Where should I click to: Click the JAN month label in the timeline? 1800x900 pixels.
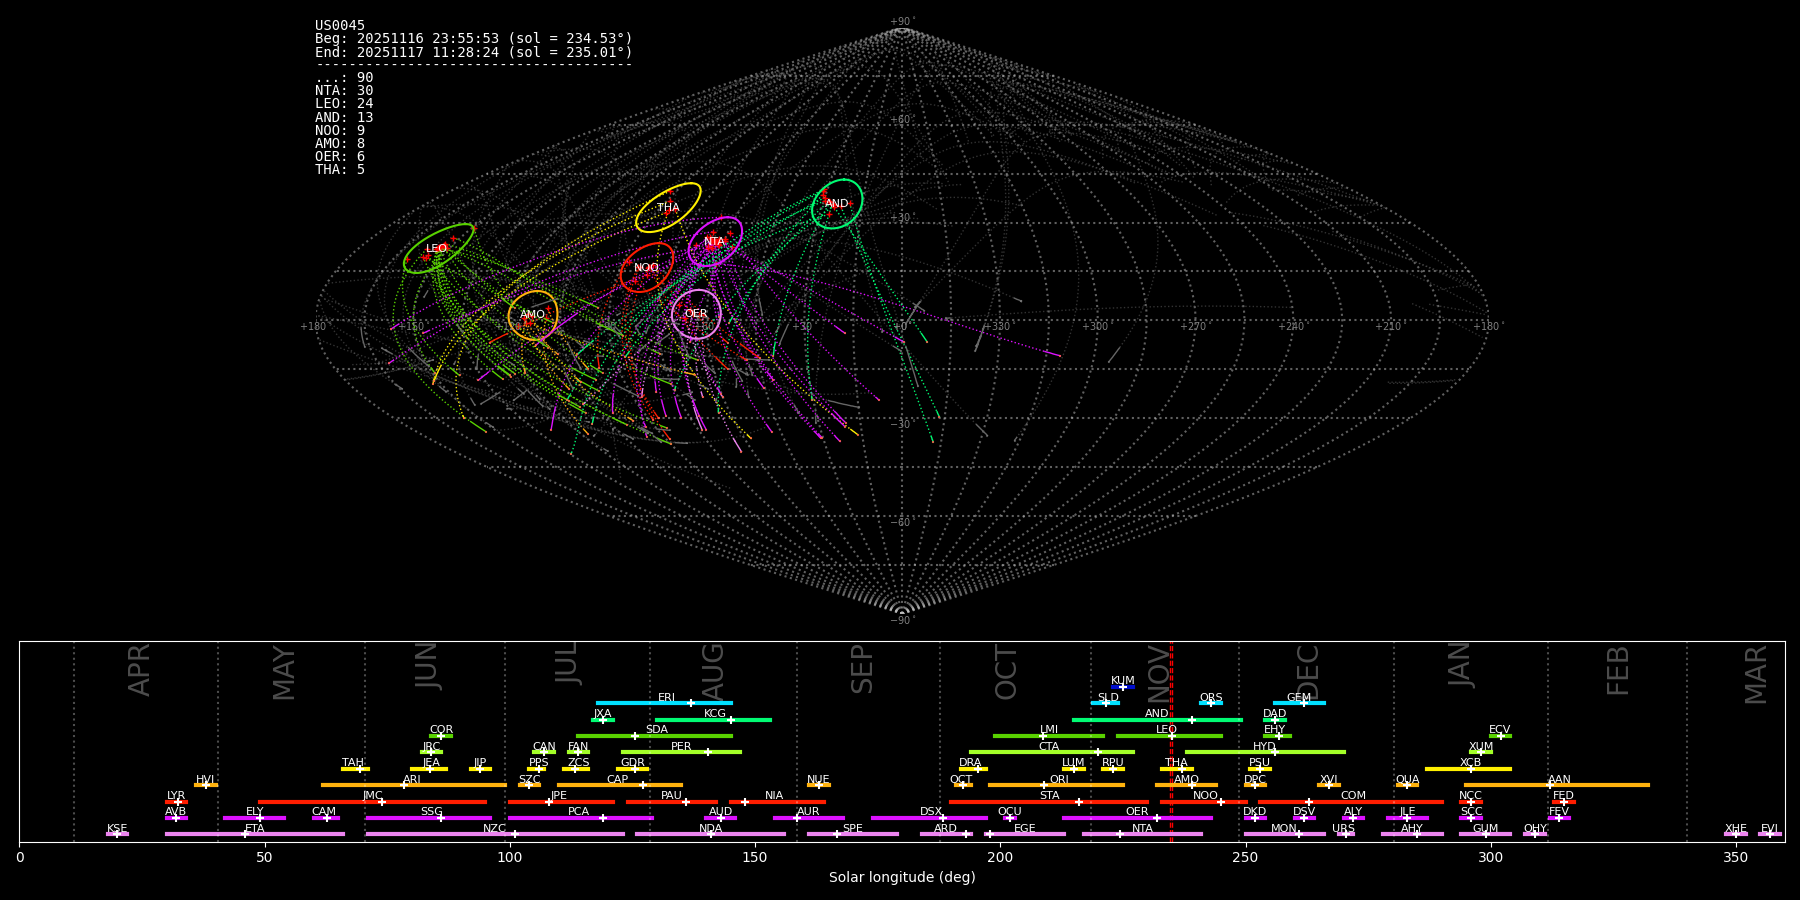click(x=1460, y=665)
